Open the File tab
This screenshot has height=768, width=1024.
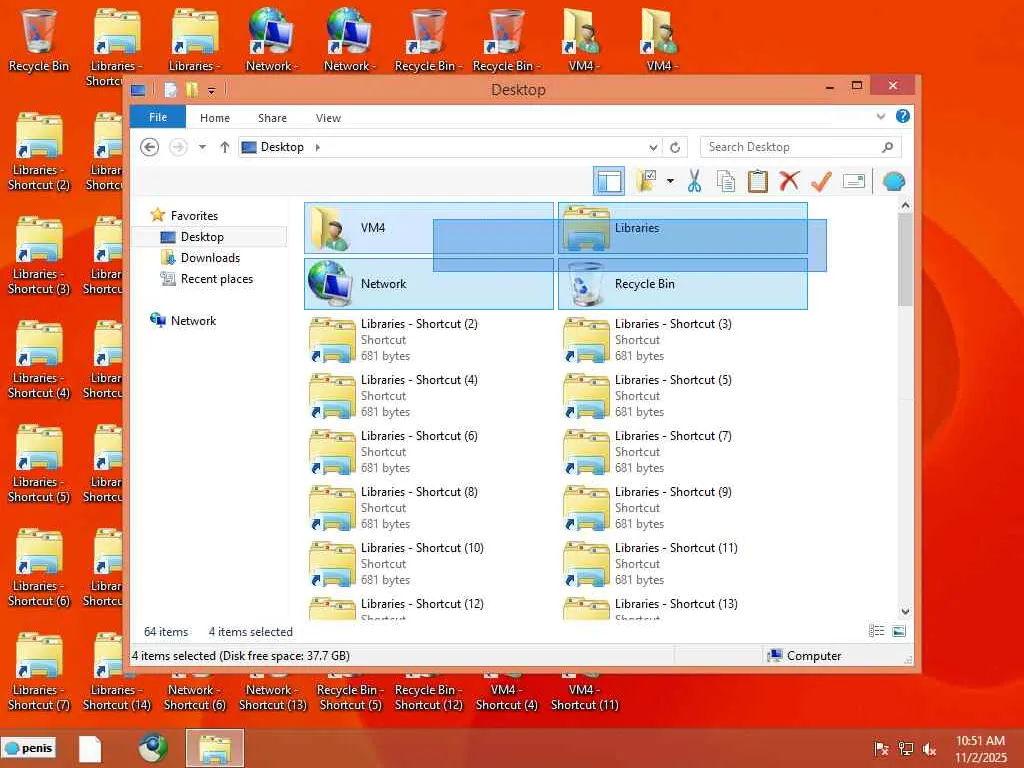[x=158, y=117]
